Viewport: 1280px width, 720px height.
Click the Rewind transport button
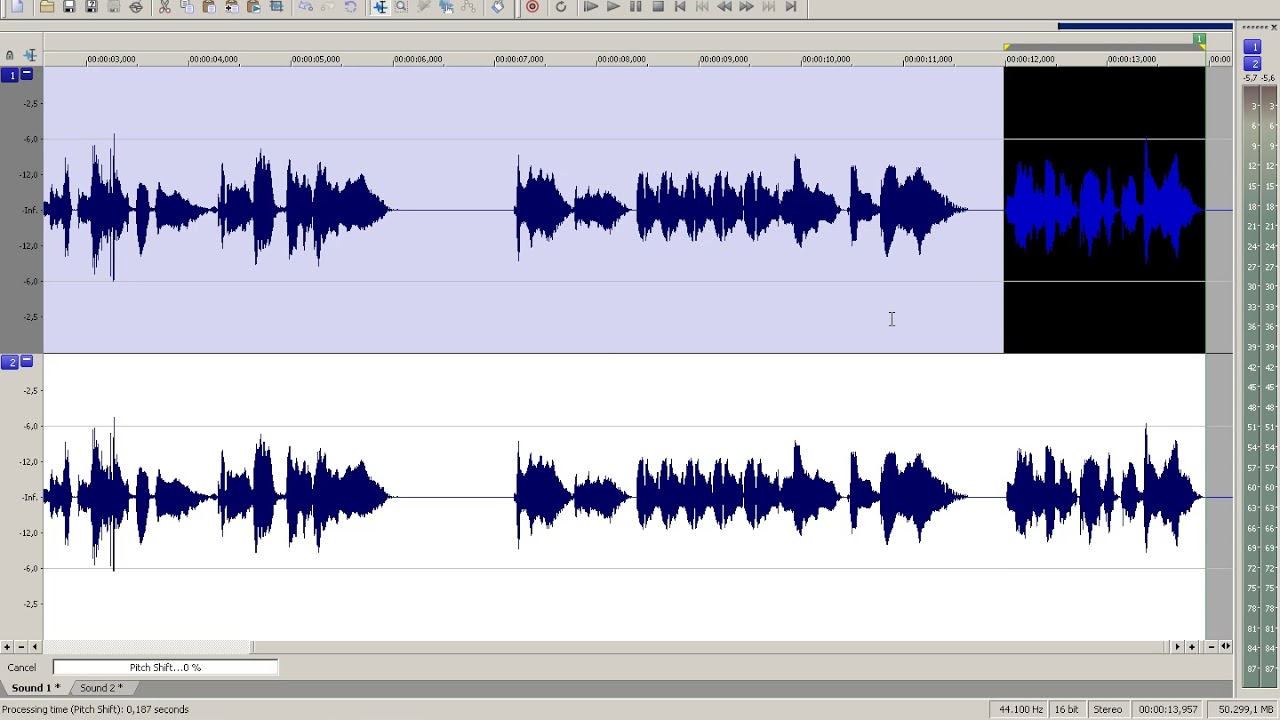[x=724, y=6]
